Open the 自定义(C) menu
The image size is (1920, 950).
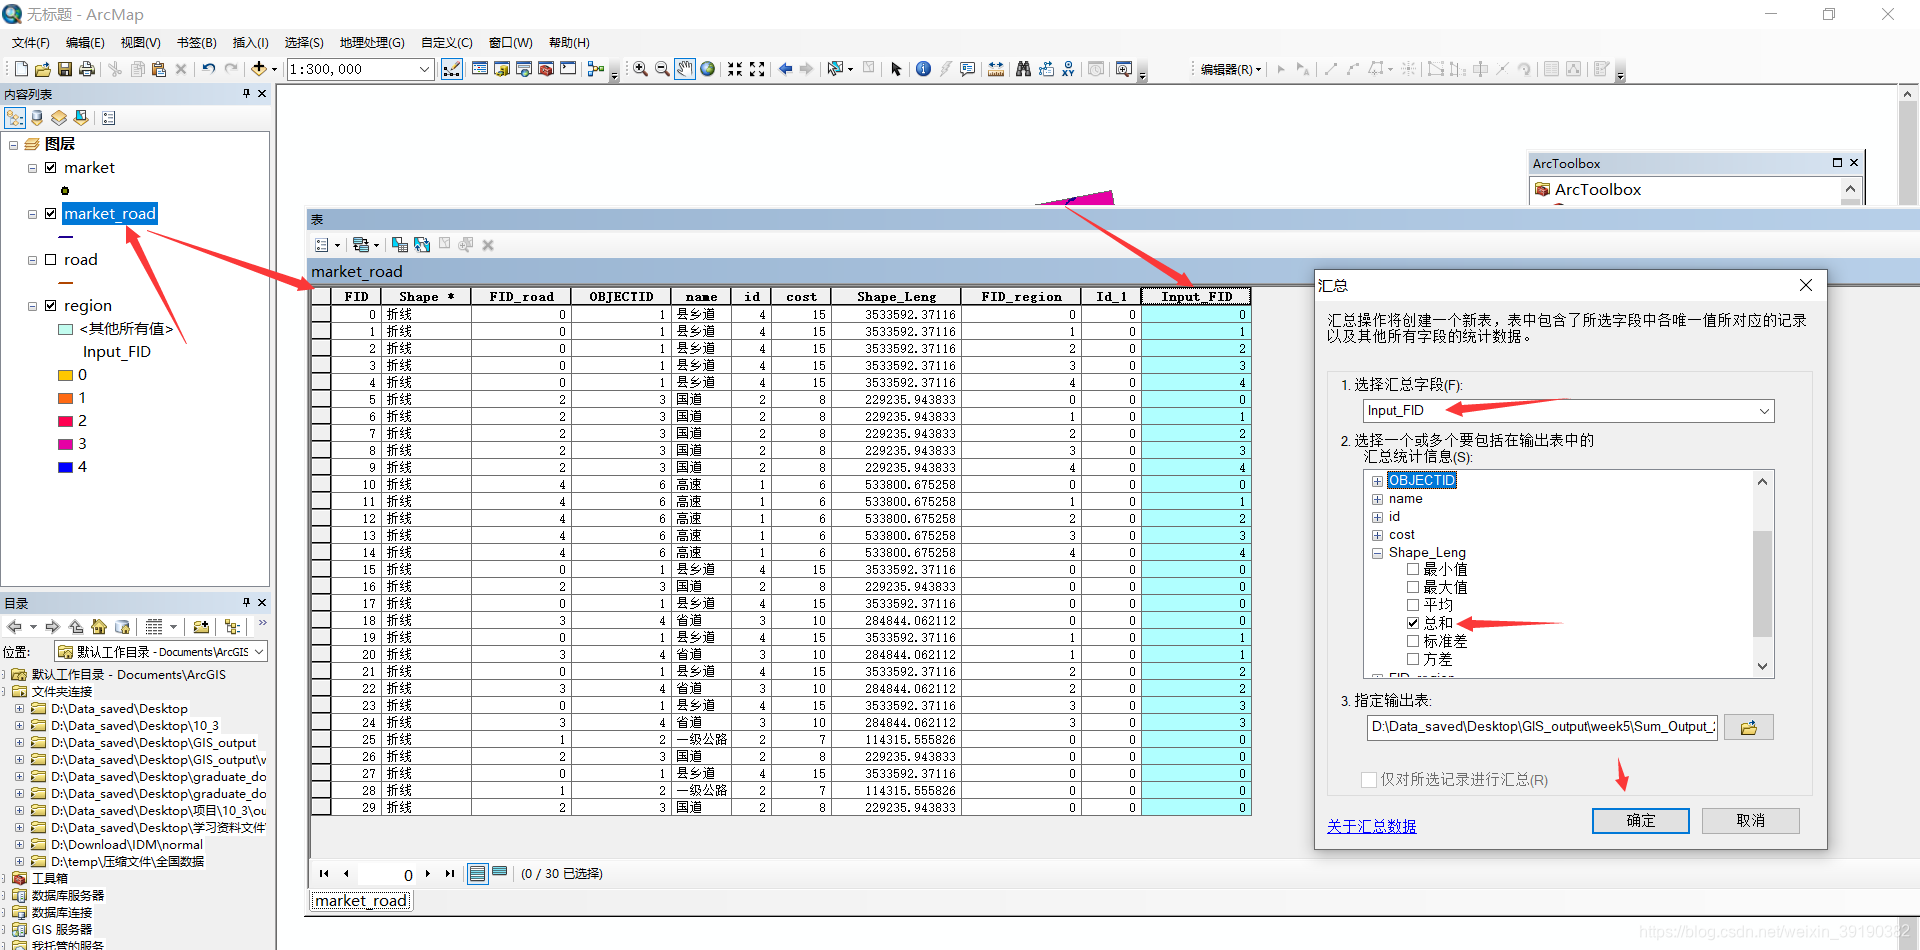[x=447, y=43]
